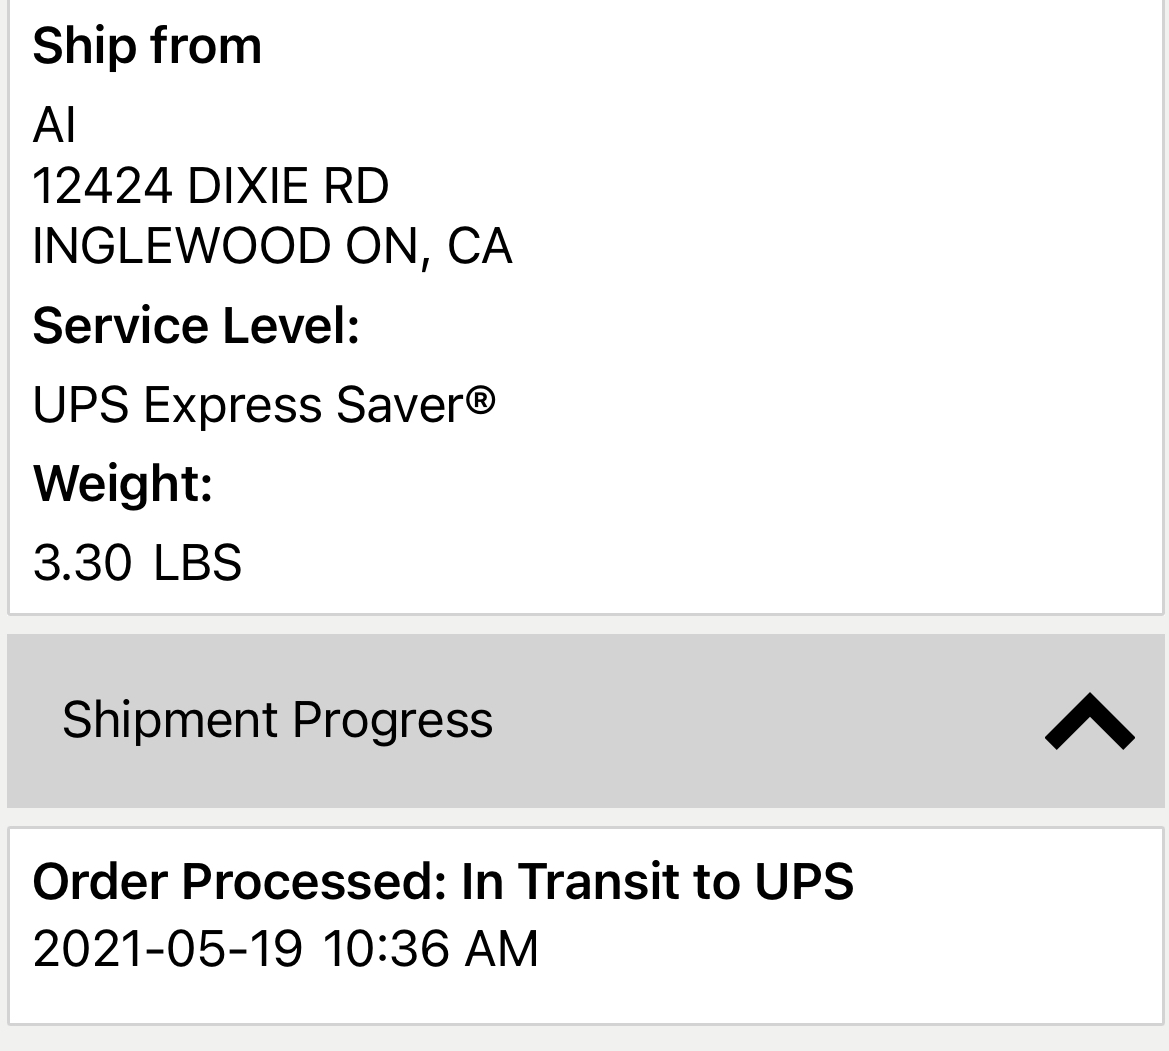The height and width of the screenshot is (1051, 1169).
Task: Tap the 10:36 AM timestamp
Action: pos(430,948)
